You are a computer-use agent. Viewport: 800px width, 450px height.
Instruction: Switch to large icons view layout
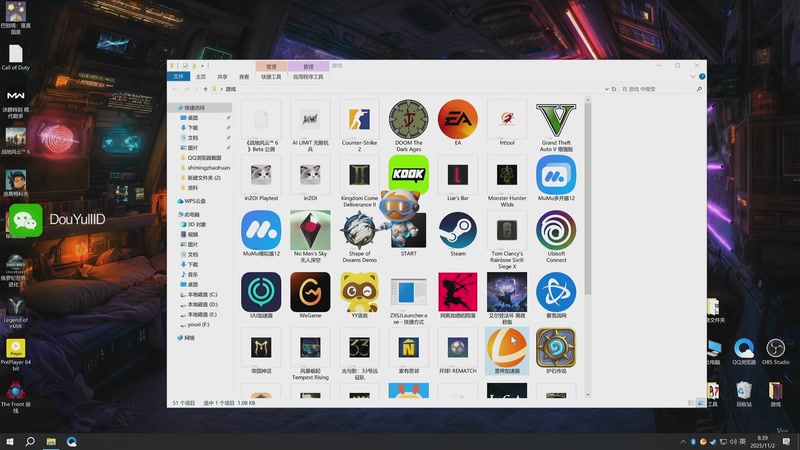[x=701, y=403]
